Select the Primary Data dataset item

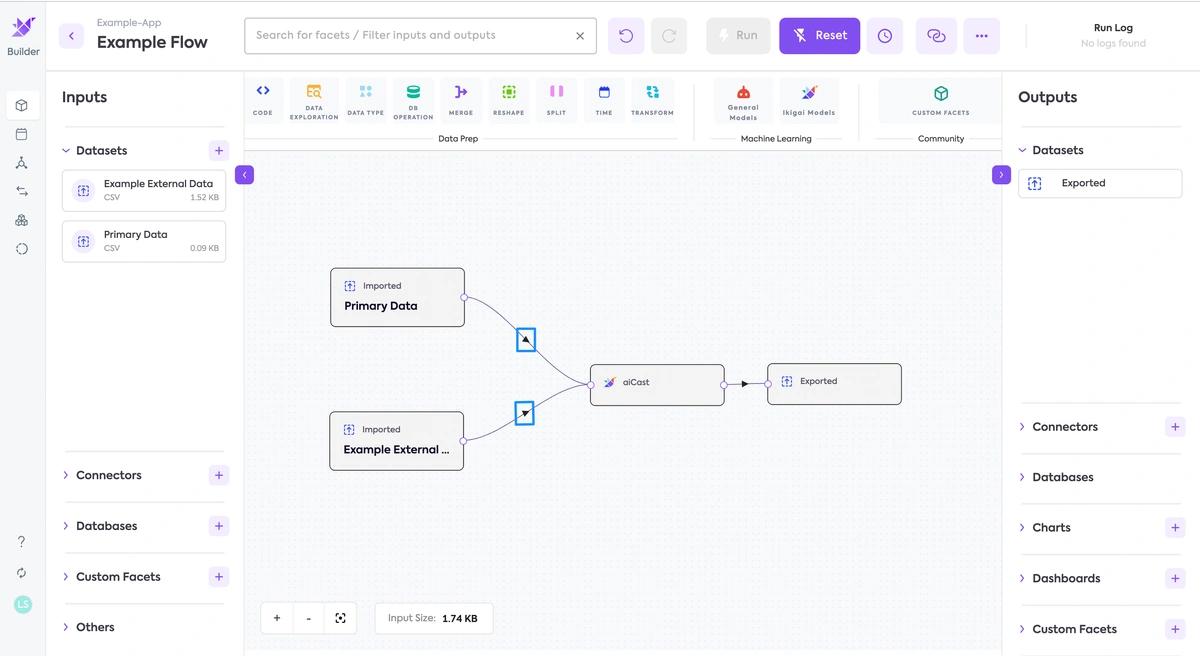[x=144, y=242]
